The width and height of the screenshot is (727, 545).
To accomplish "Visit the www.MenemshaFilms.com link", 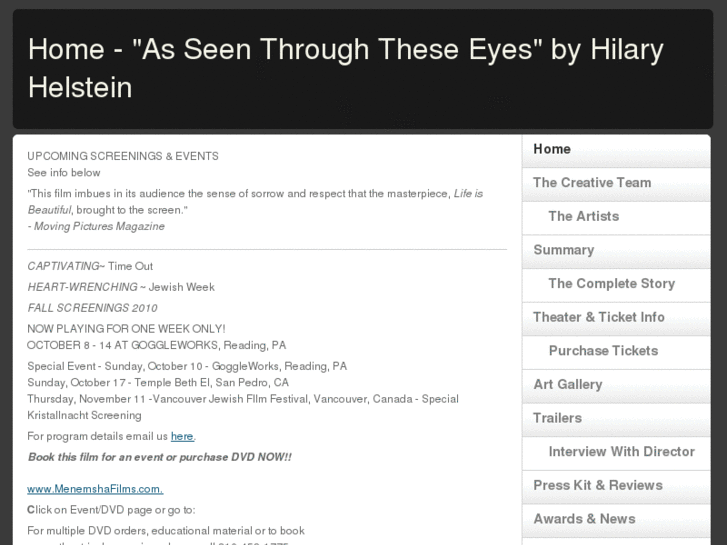I will 95,489.
